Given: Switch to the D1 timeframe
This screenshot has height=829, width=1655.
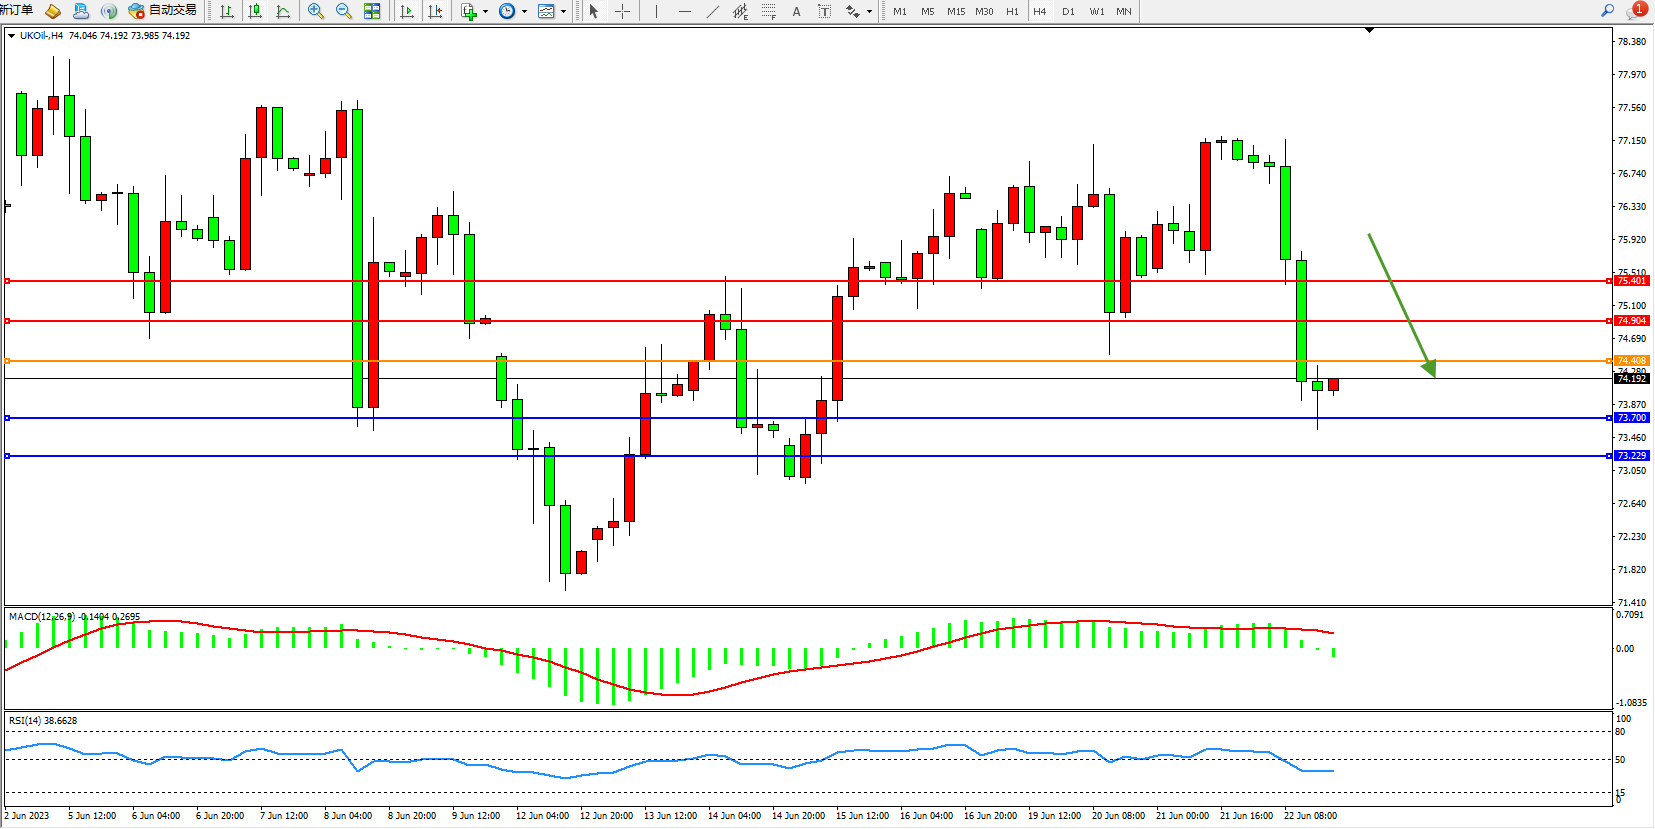Looking at the screenshot, I should [x=1068, y=11].
